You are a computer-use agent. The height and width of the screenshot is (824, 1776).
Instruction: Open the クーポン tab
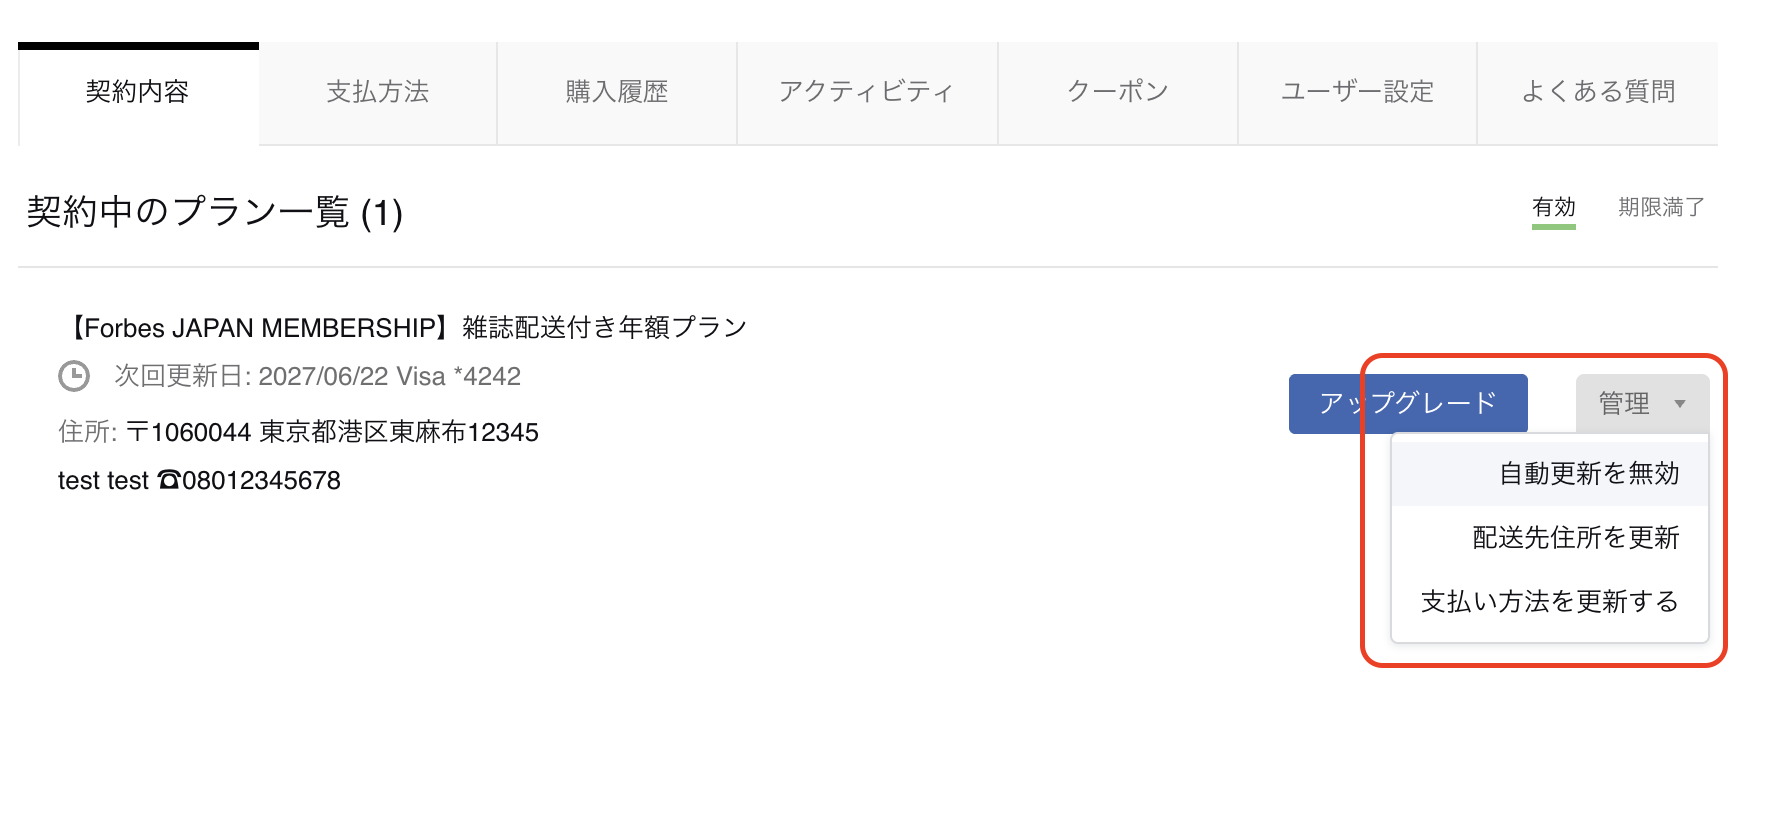[1118, 93]
